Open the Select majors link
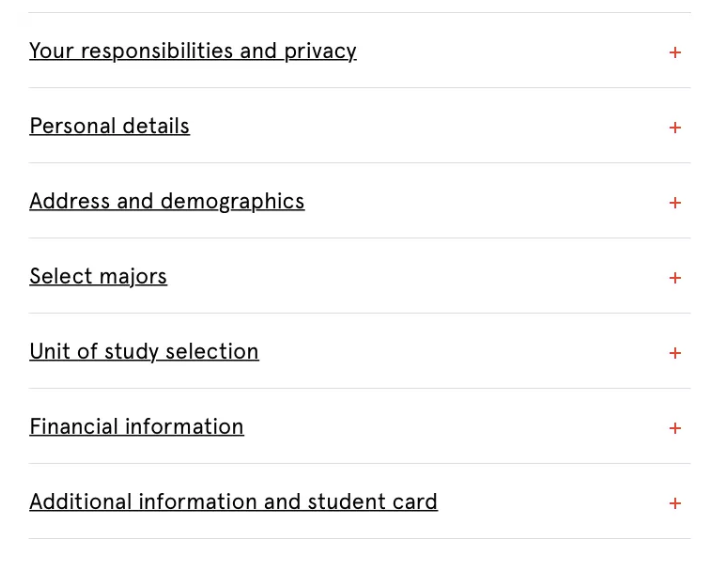The width and height of the screenshot is (709, 564). click(x=98, y=276)
